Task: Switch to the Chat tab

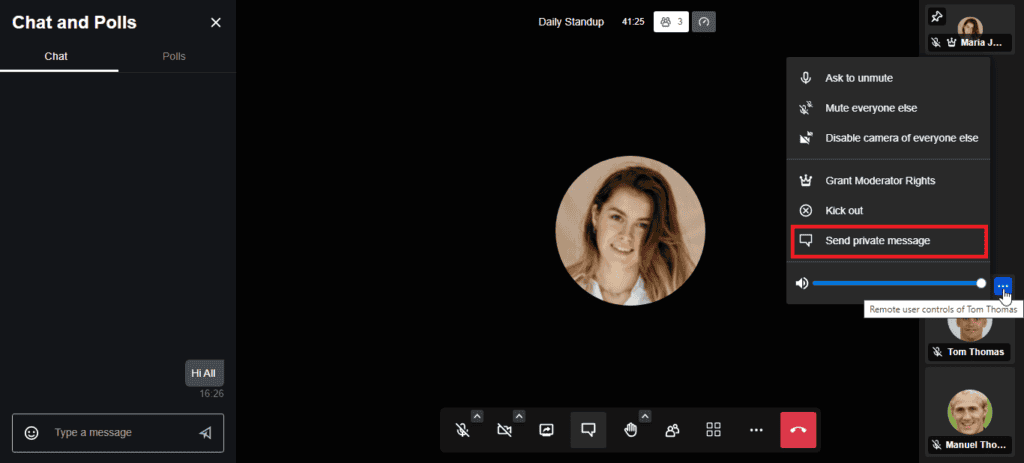Action: pos(56,56)
